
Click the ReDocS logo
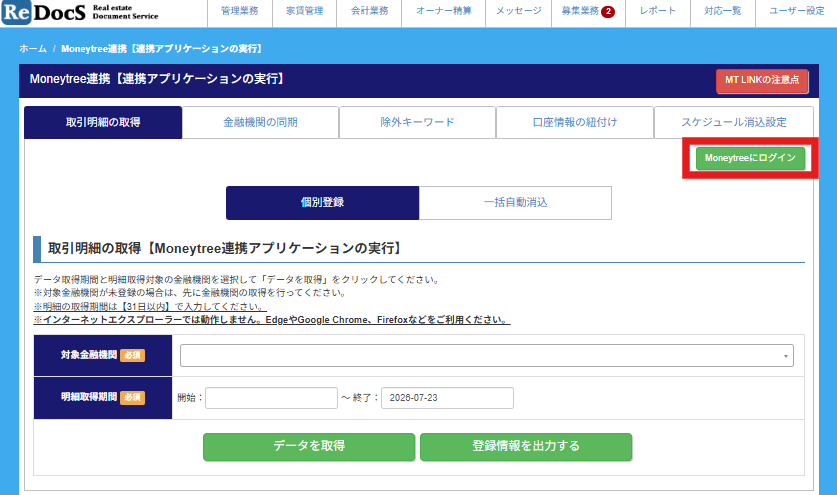click(x=80, y=13)
